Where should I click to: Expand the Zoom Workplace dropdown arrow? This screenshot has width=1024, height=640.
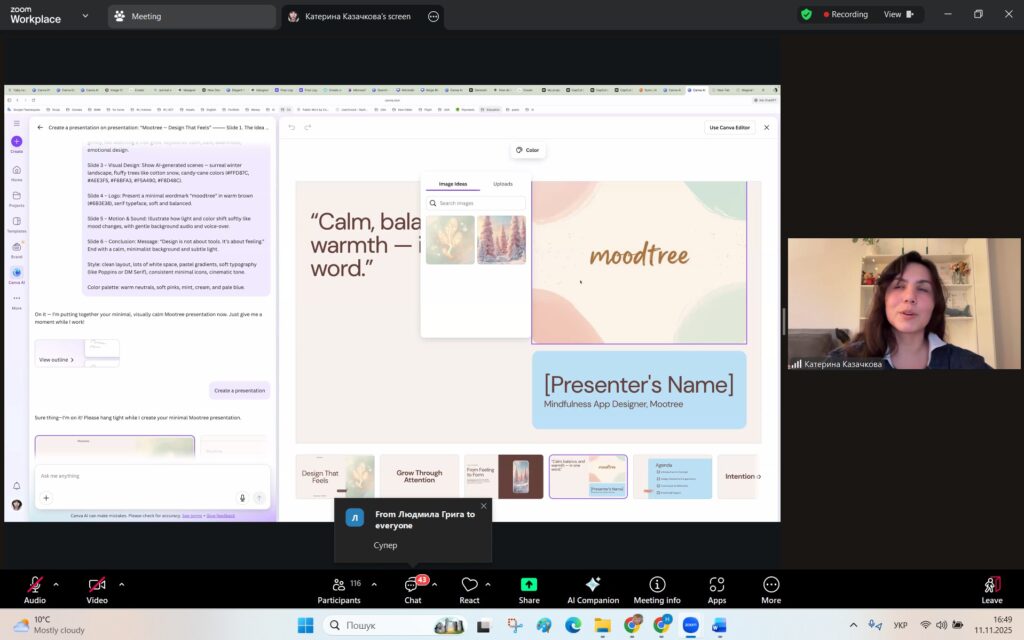point(85,16)
